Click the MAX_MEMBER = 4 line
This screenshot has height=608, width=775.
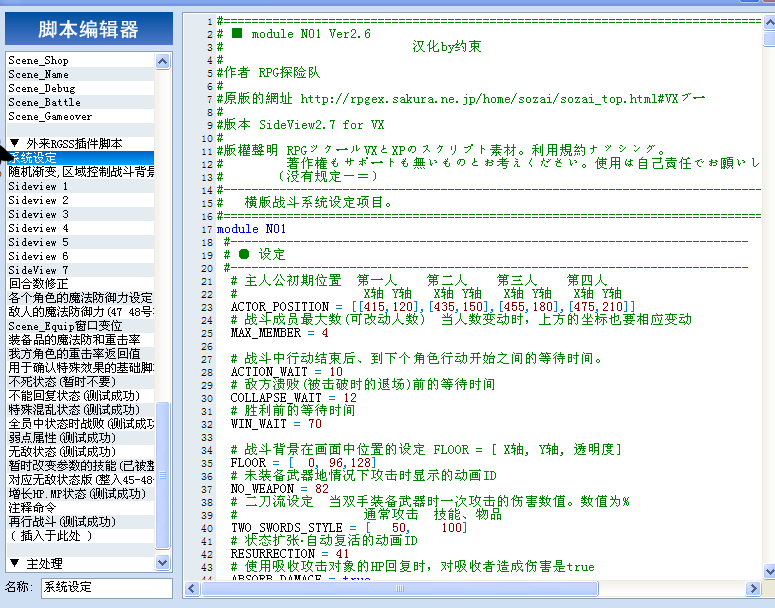point(279,333)
